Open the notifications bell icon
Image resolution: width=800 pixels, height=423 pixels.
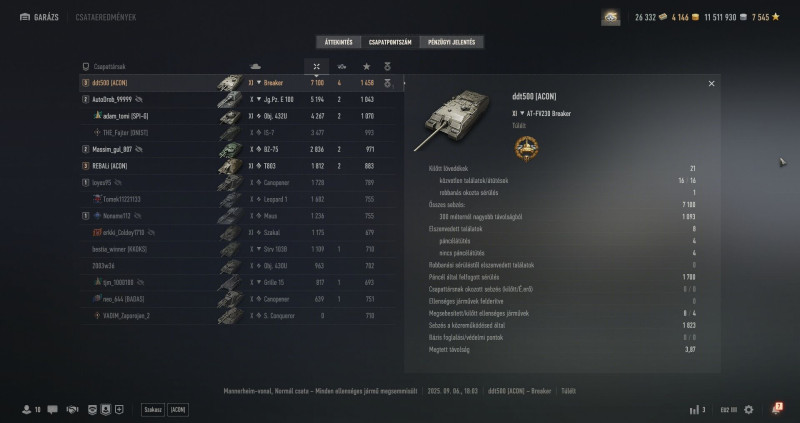coord(777,408)
